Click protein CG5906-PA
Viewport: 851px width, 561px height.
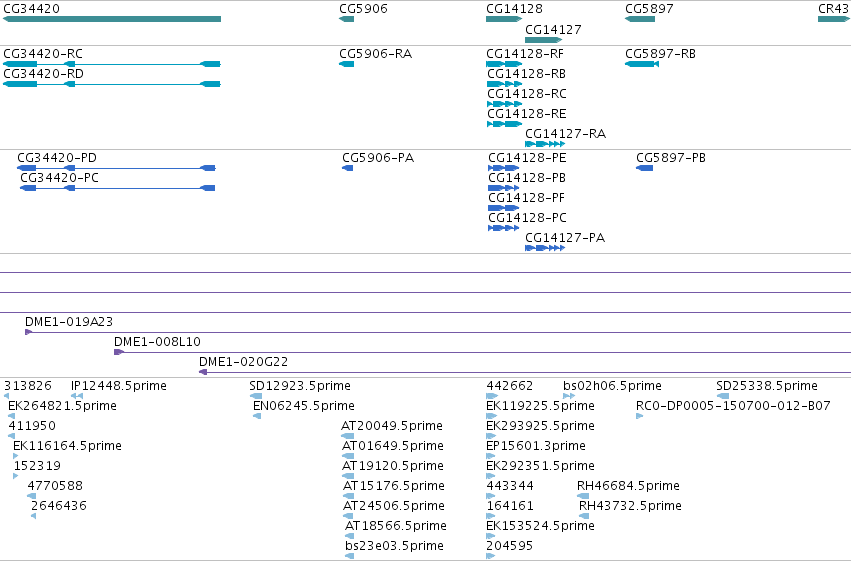347,168
